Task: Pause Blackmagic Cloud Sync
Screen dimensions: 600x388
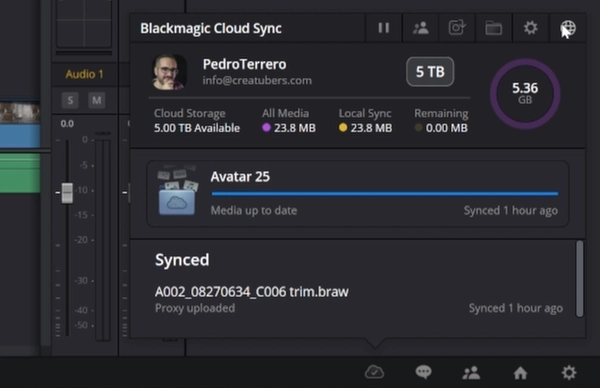Action: pyautogui.click(x=384, y=28)
